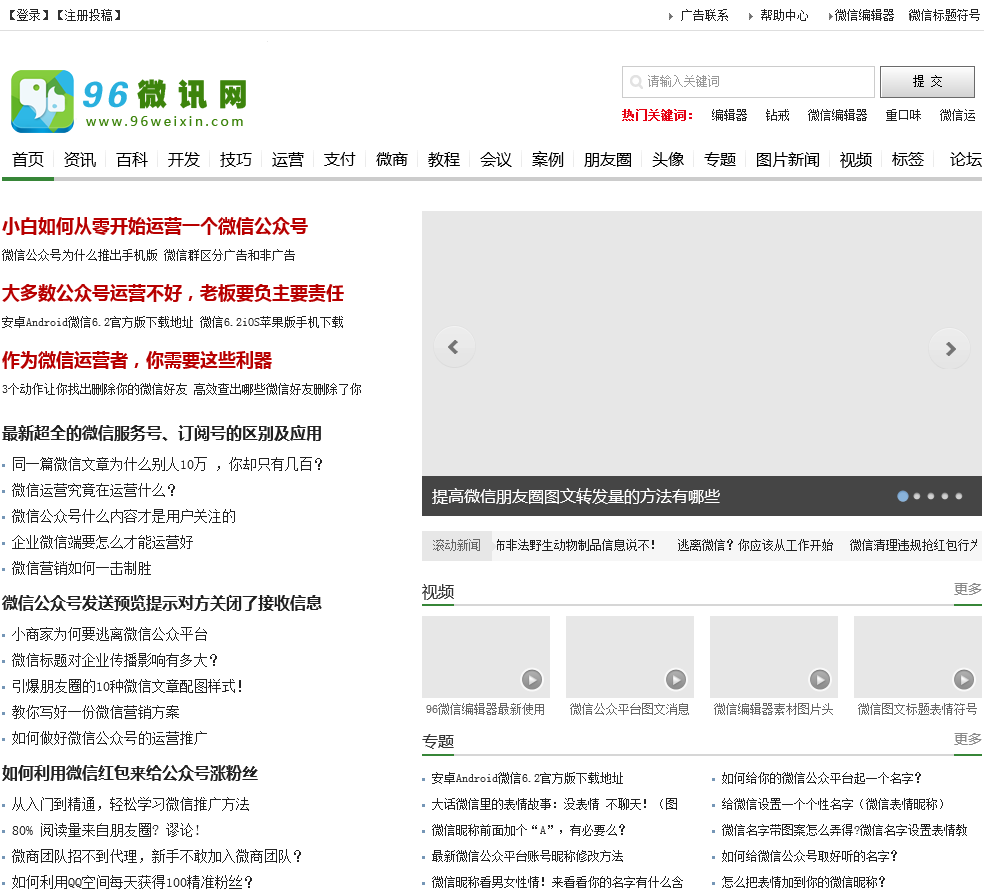
Task: Open 百科 navigation item
Action: [132, 160]
